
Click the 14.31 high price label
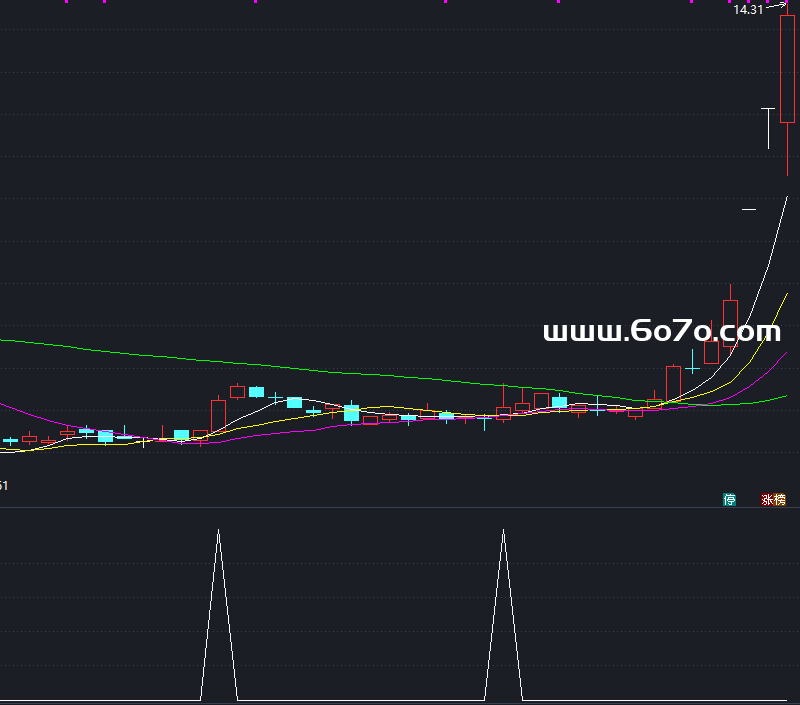coord(747,10)
